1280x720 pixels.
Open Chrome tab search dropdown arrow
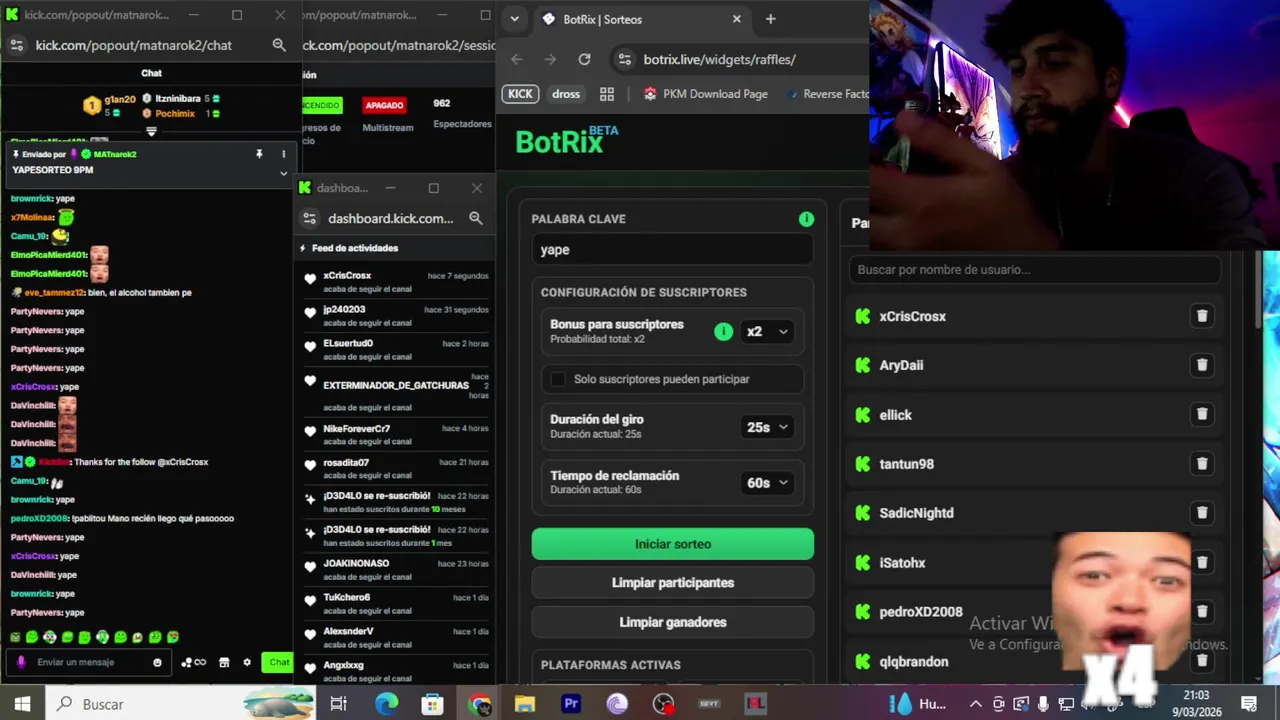coord(514,19)
